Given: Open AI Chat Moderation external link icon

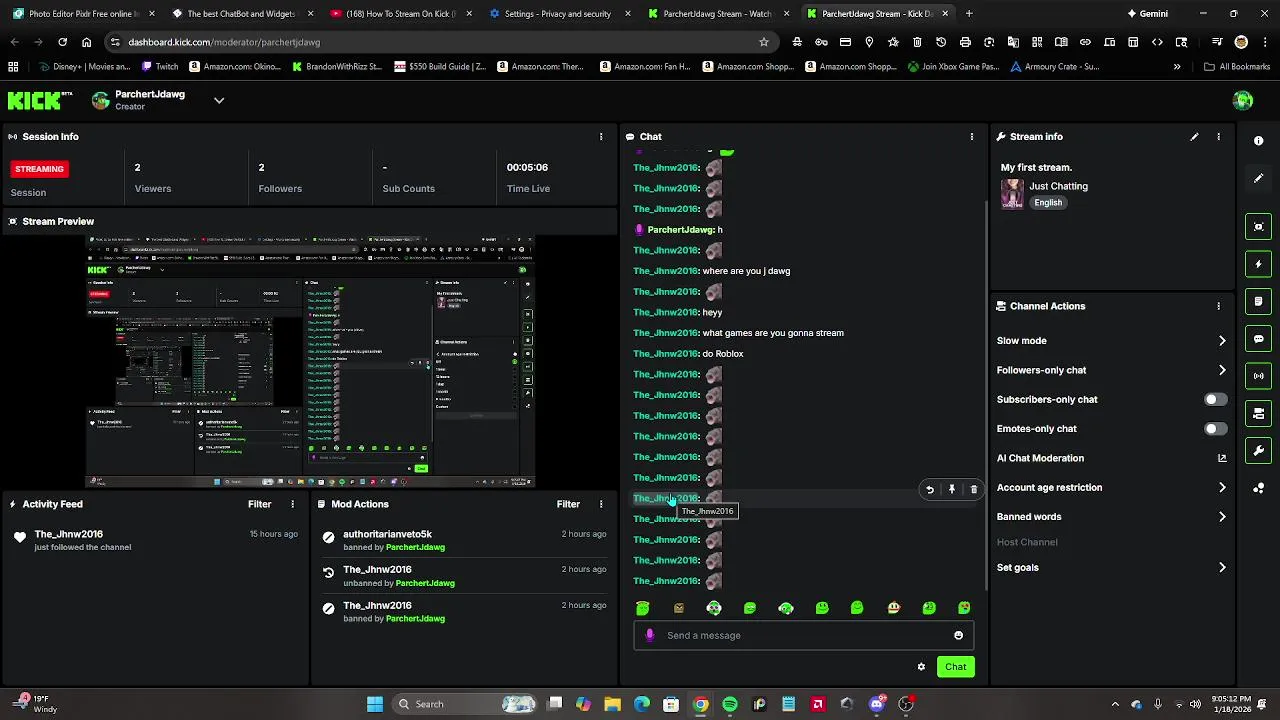Looking at the screenshot, I should pyautogui.click(x=1221, y=458).
